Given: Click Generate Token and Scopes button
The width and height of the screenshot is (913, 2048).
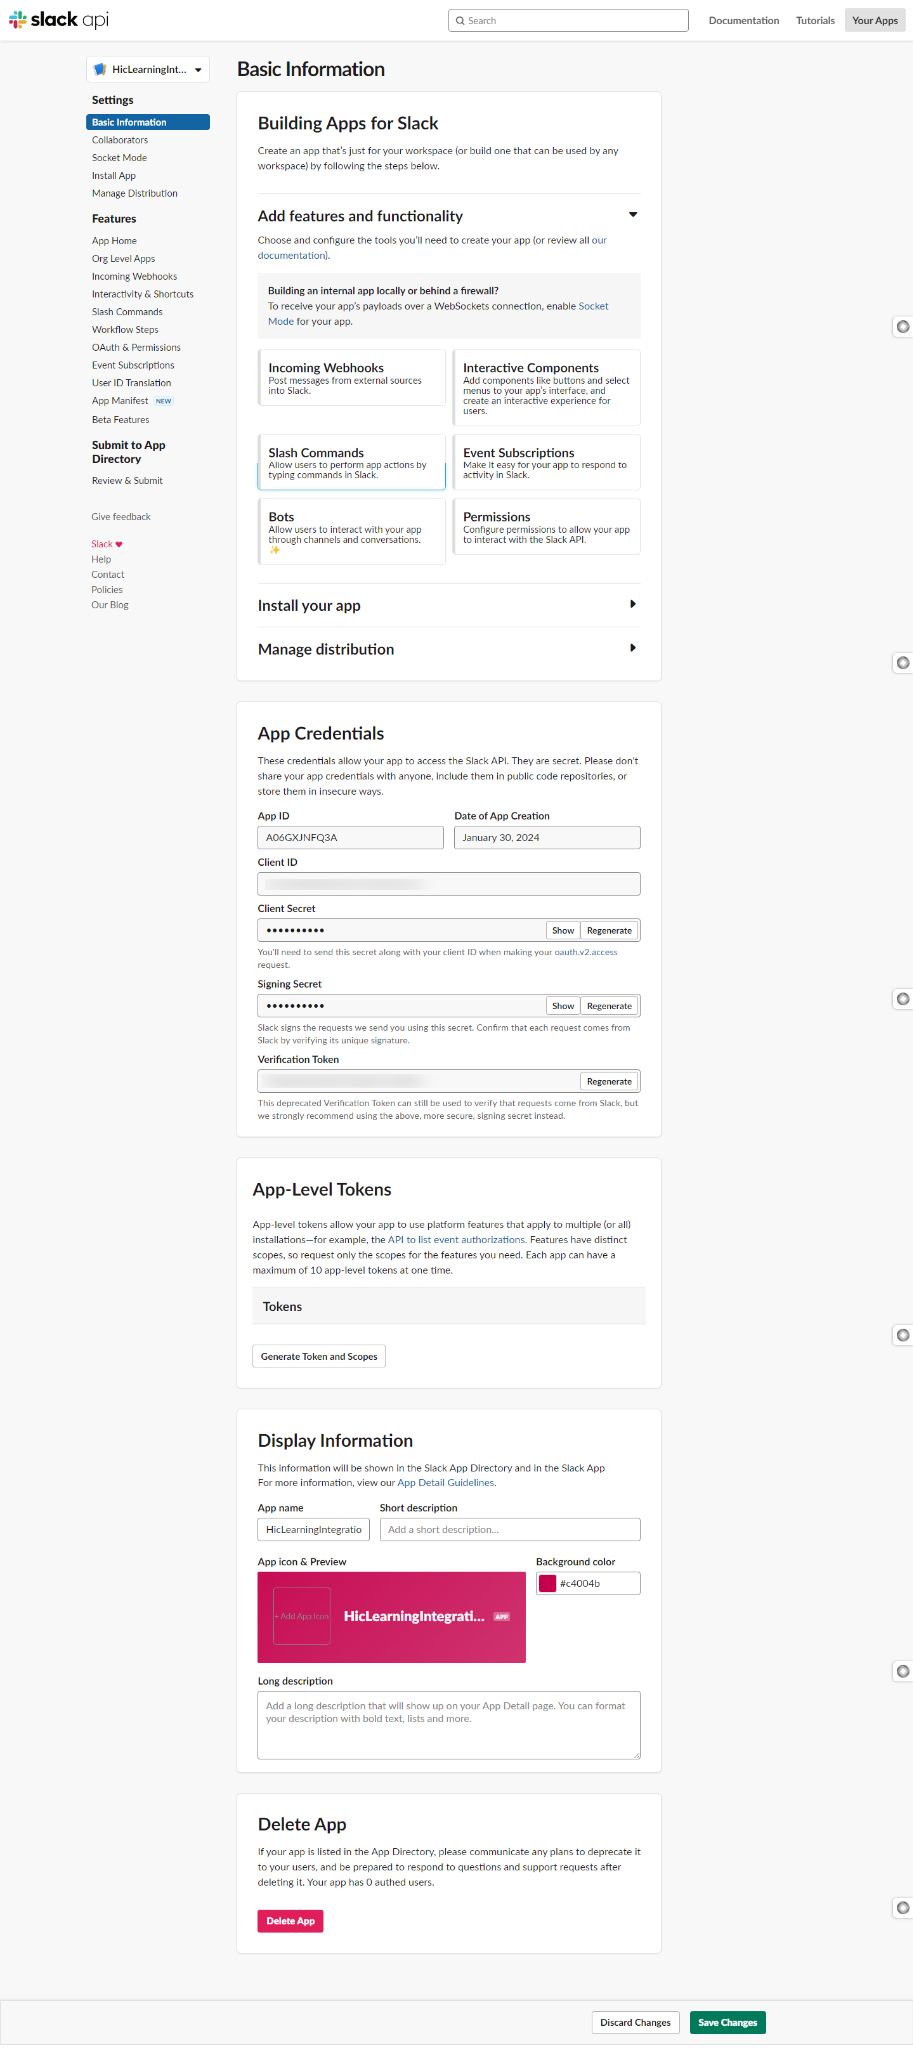Looking at the screenshot, I should point(319,1357).
